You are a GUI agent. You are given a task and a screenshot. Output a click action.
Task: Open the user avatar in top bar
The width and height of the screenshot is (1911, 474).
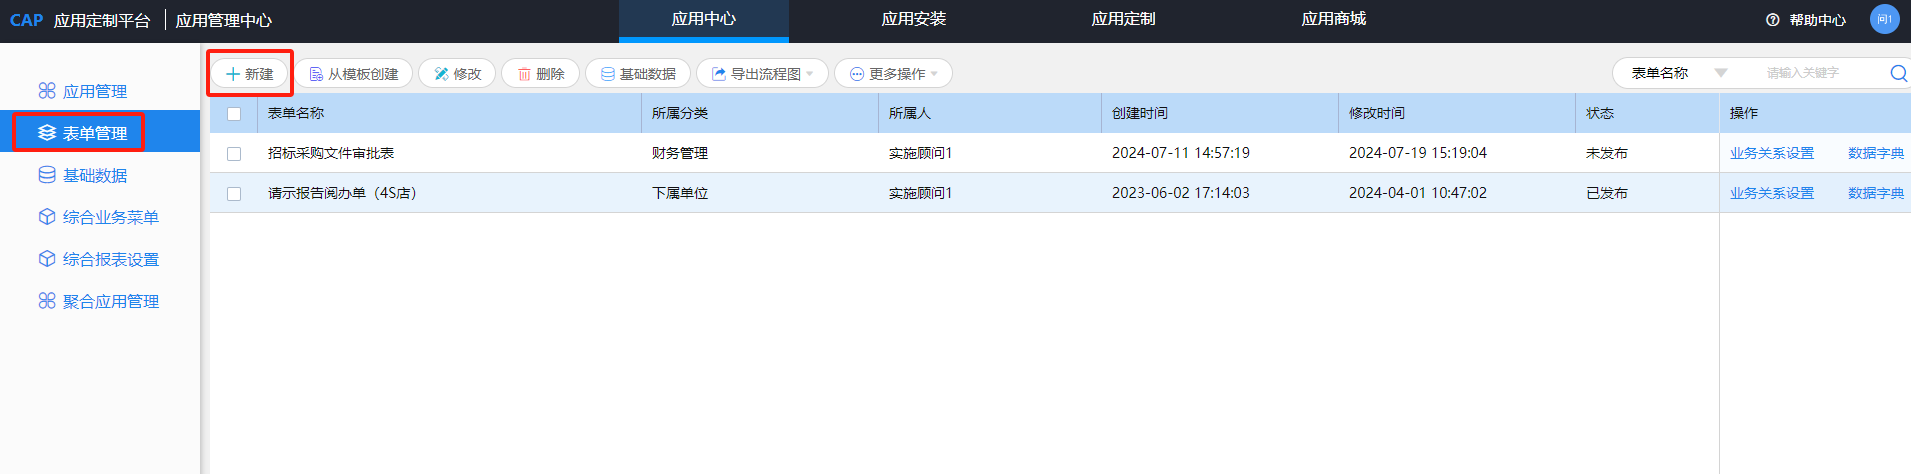point(1884,19)
